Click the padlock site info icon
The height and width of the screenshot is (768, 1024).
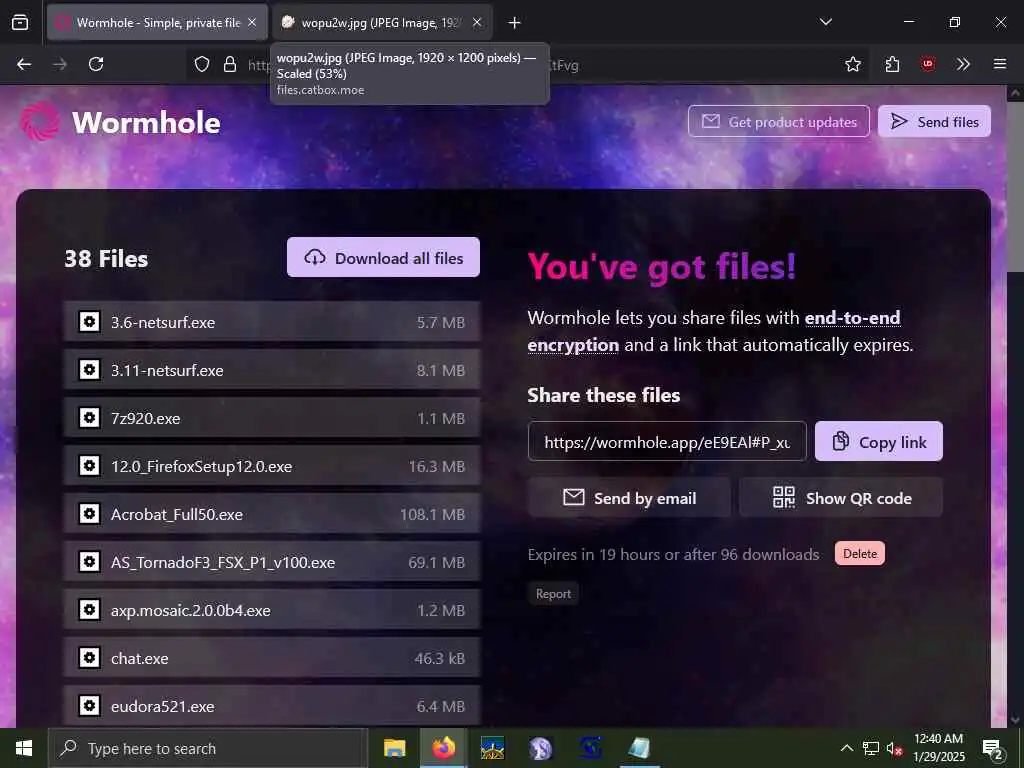(230, 64)
